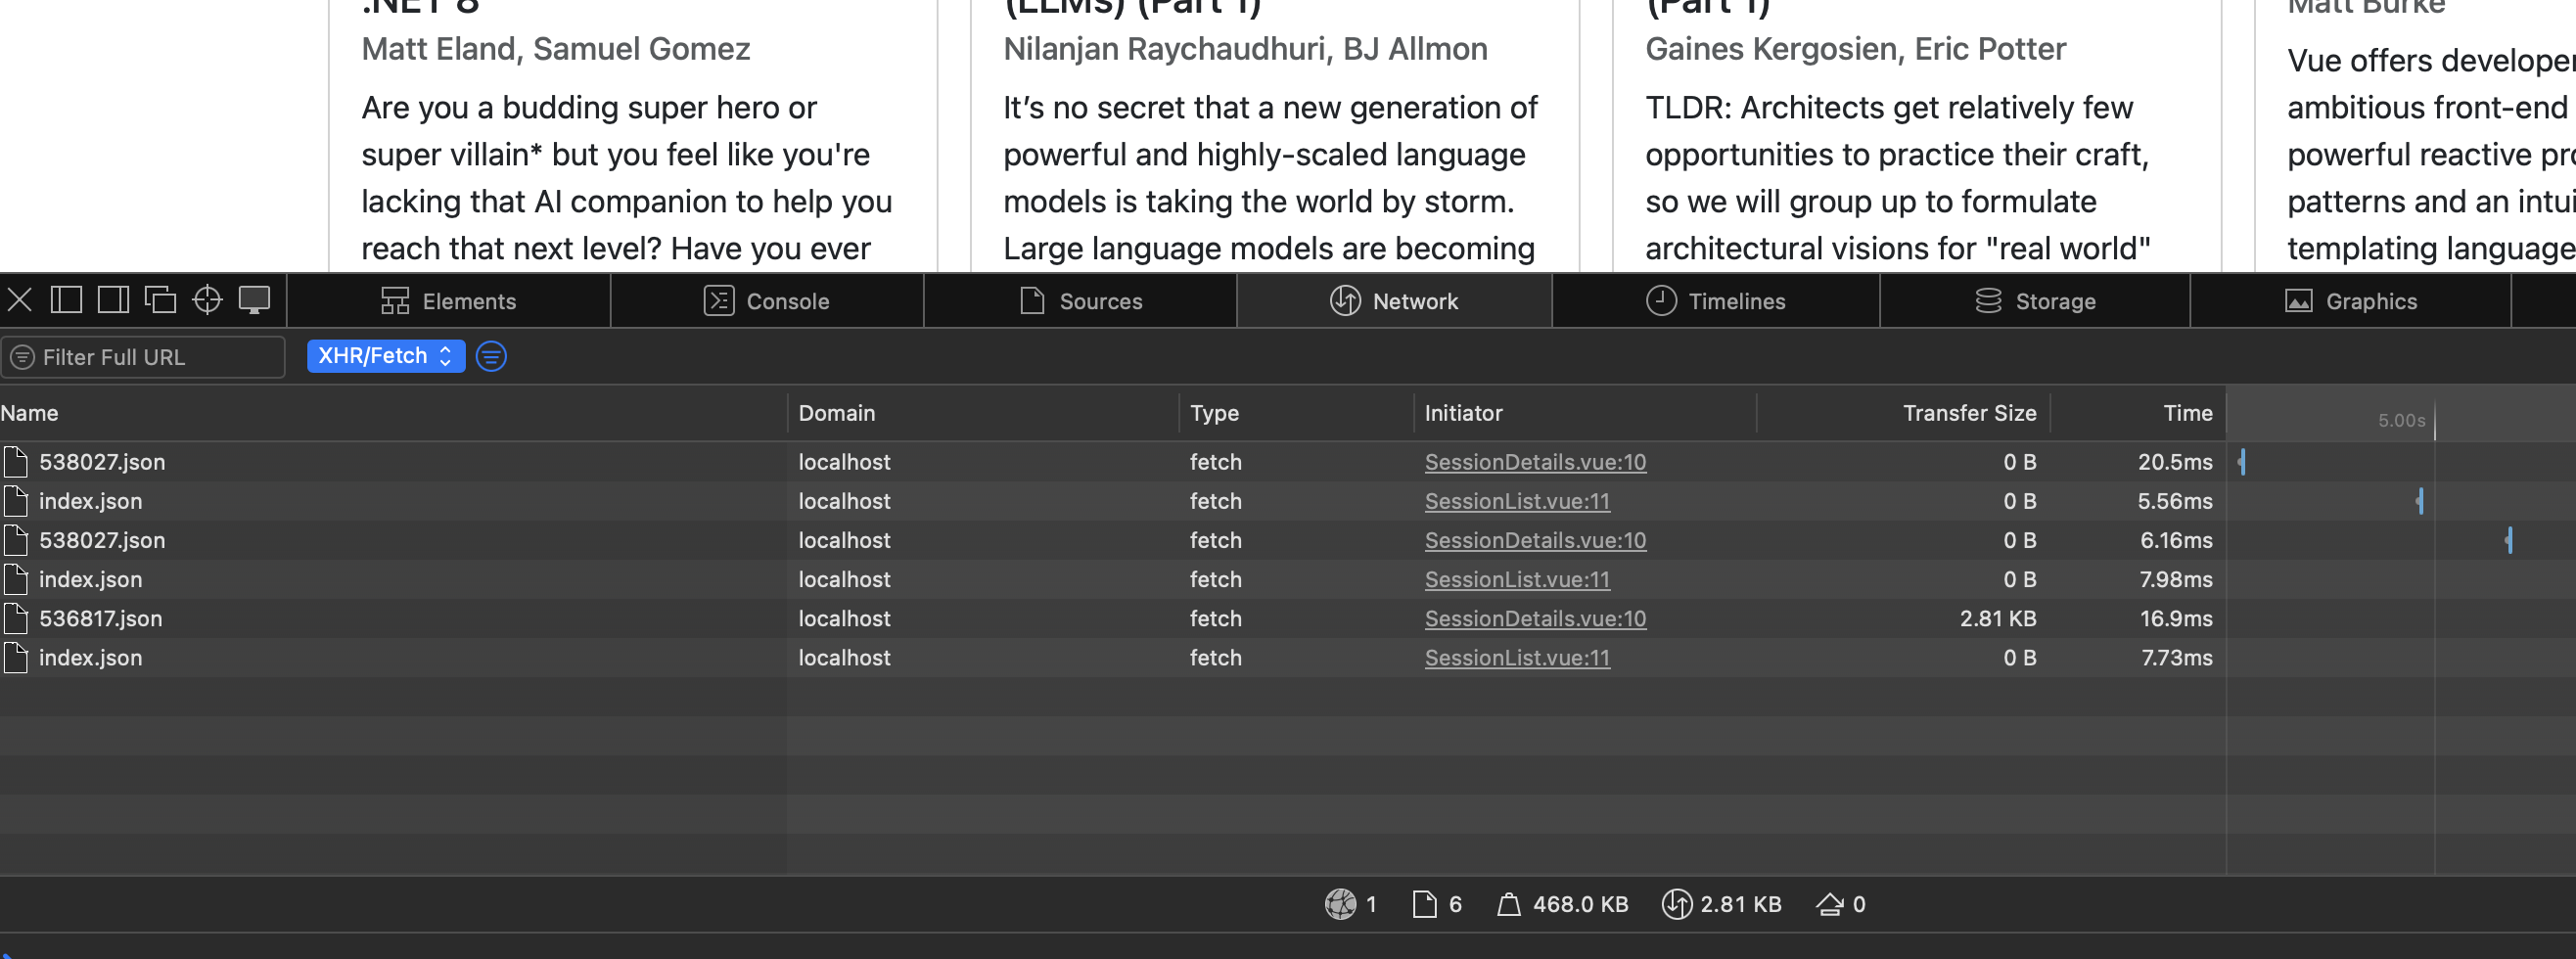Click the waterfall marker for 5.56ms request

2420,501
